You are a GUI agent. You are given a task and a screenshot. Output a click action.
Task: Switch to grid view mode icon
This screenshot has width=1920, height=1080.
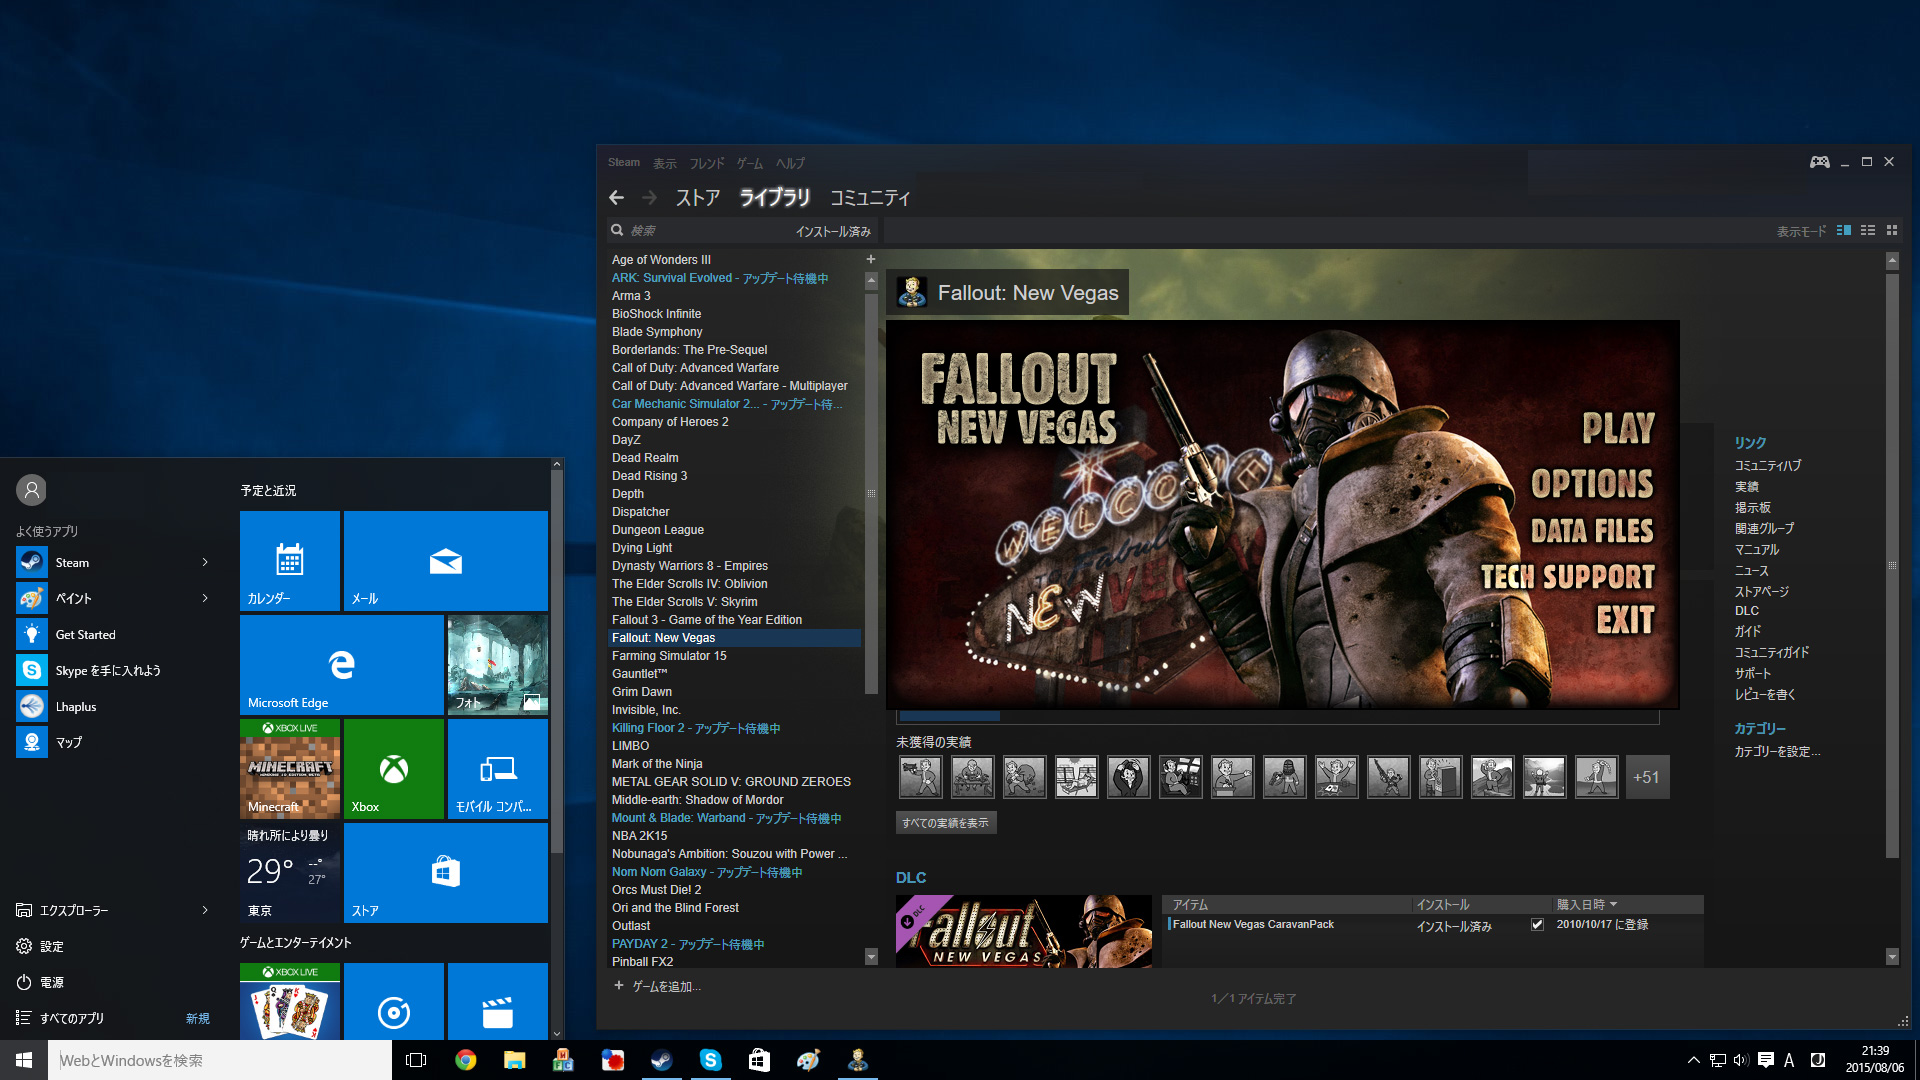coord(1892,230)
